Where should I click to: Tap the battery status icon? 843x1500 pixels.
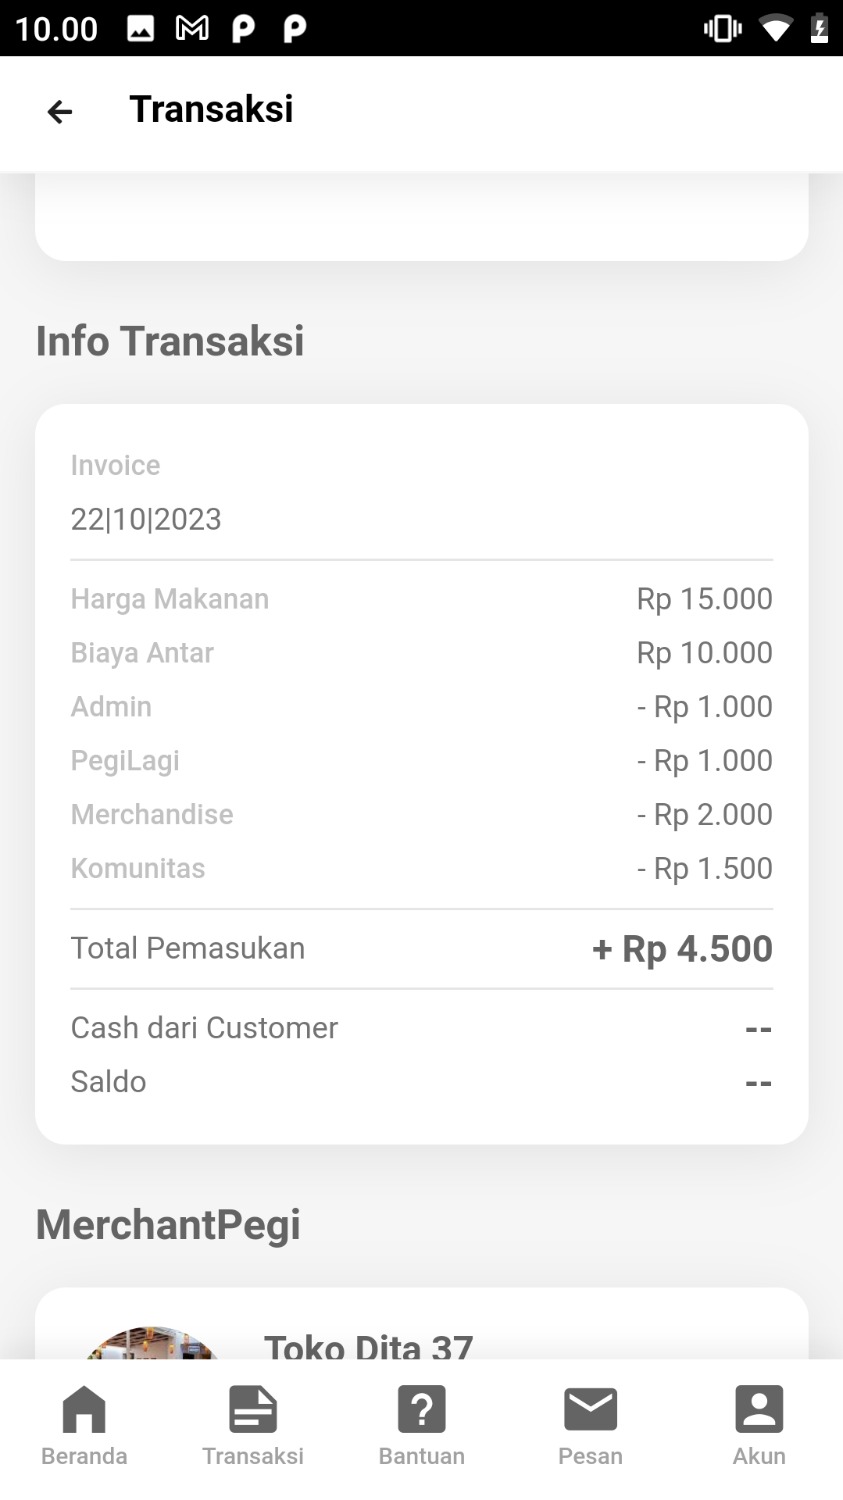point(819,29)
